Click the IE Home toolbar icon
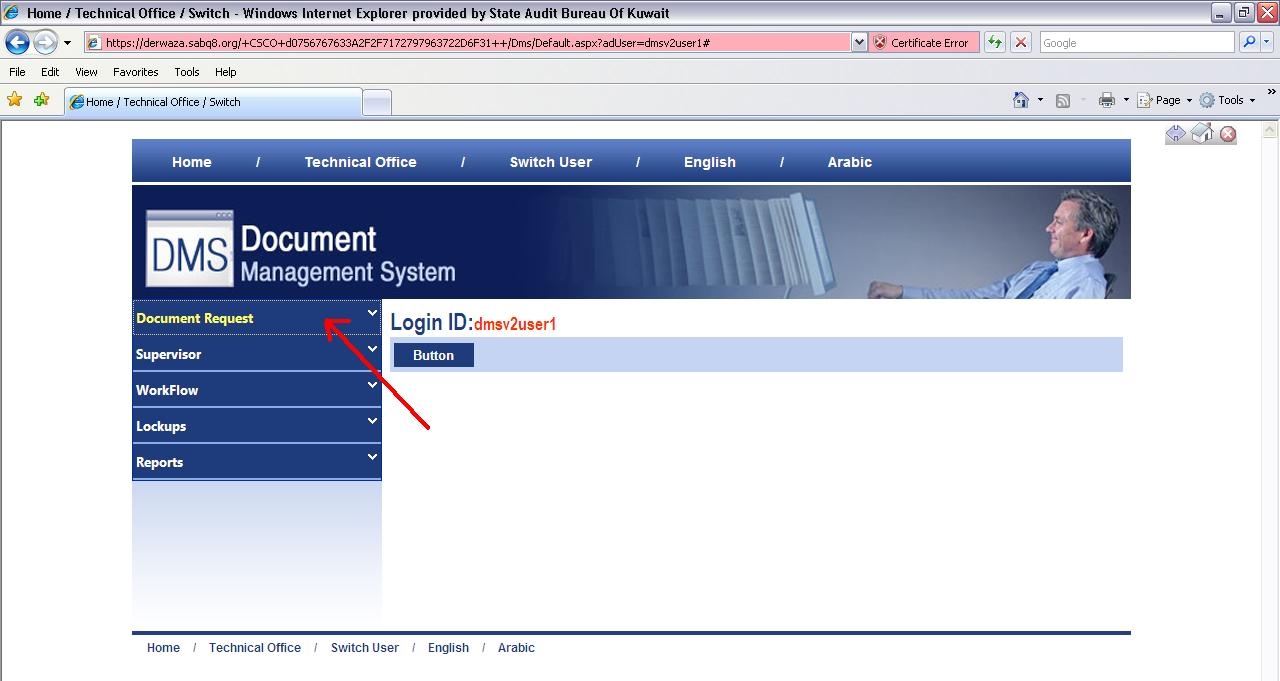Screen dimensions: 1280x681 (x=1021, y=100)
